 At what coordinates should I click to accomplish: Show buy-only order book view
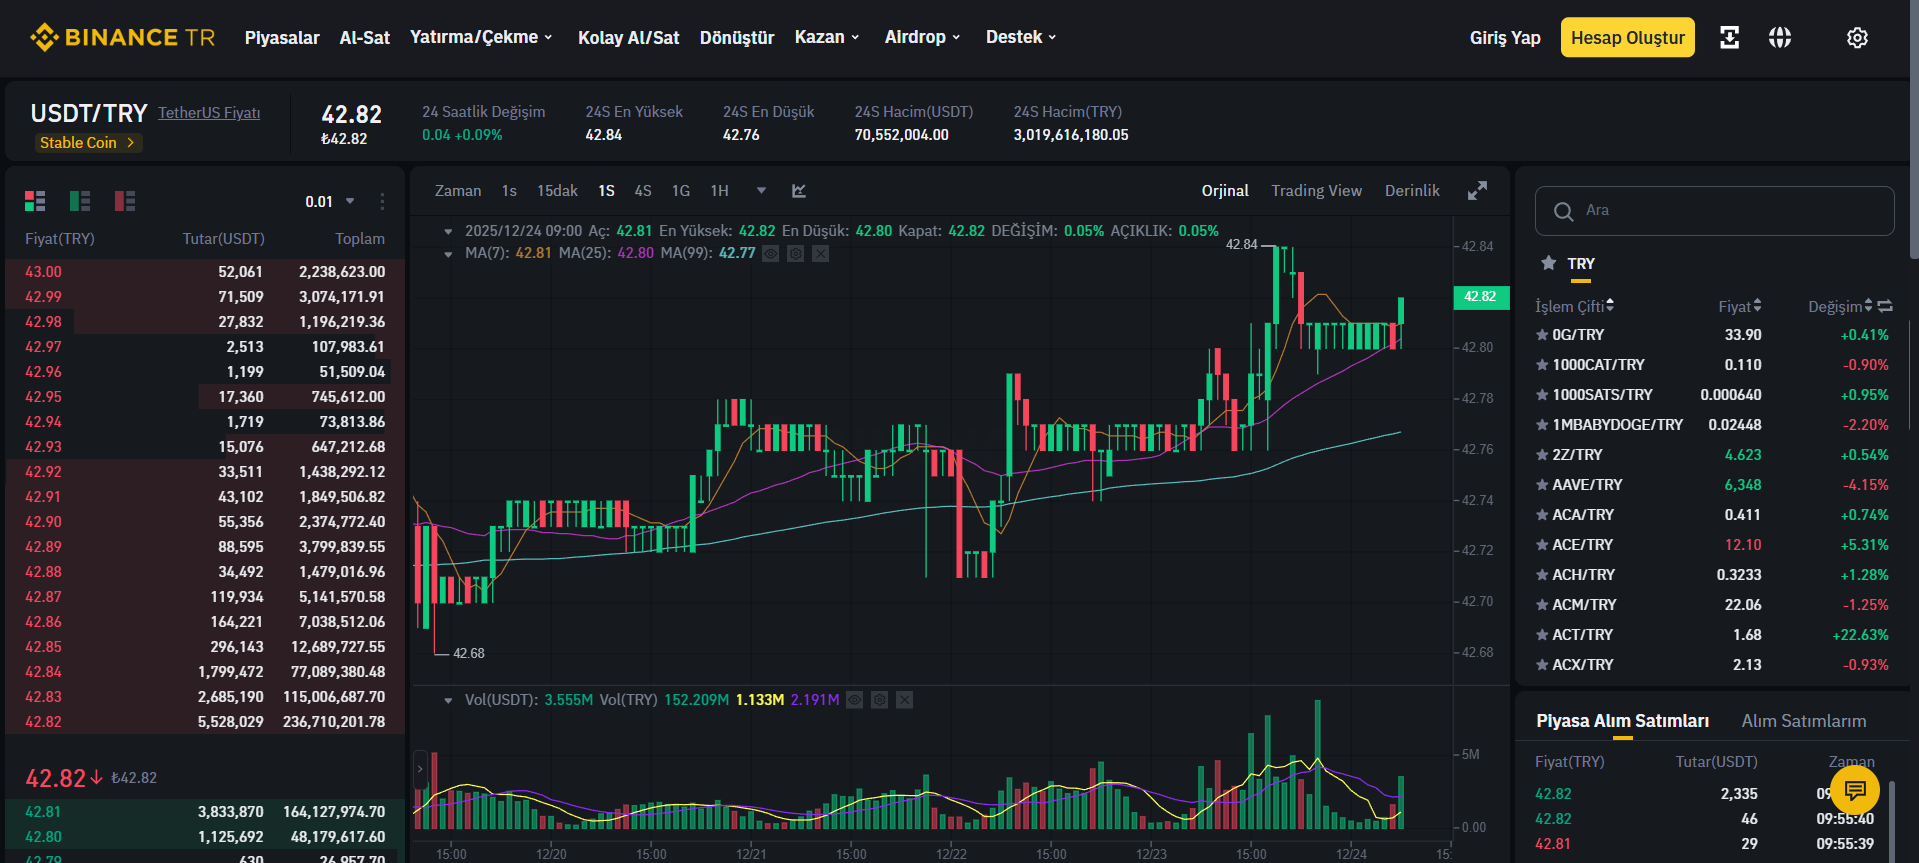pos(80,201)
